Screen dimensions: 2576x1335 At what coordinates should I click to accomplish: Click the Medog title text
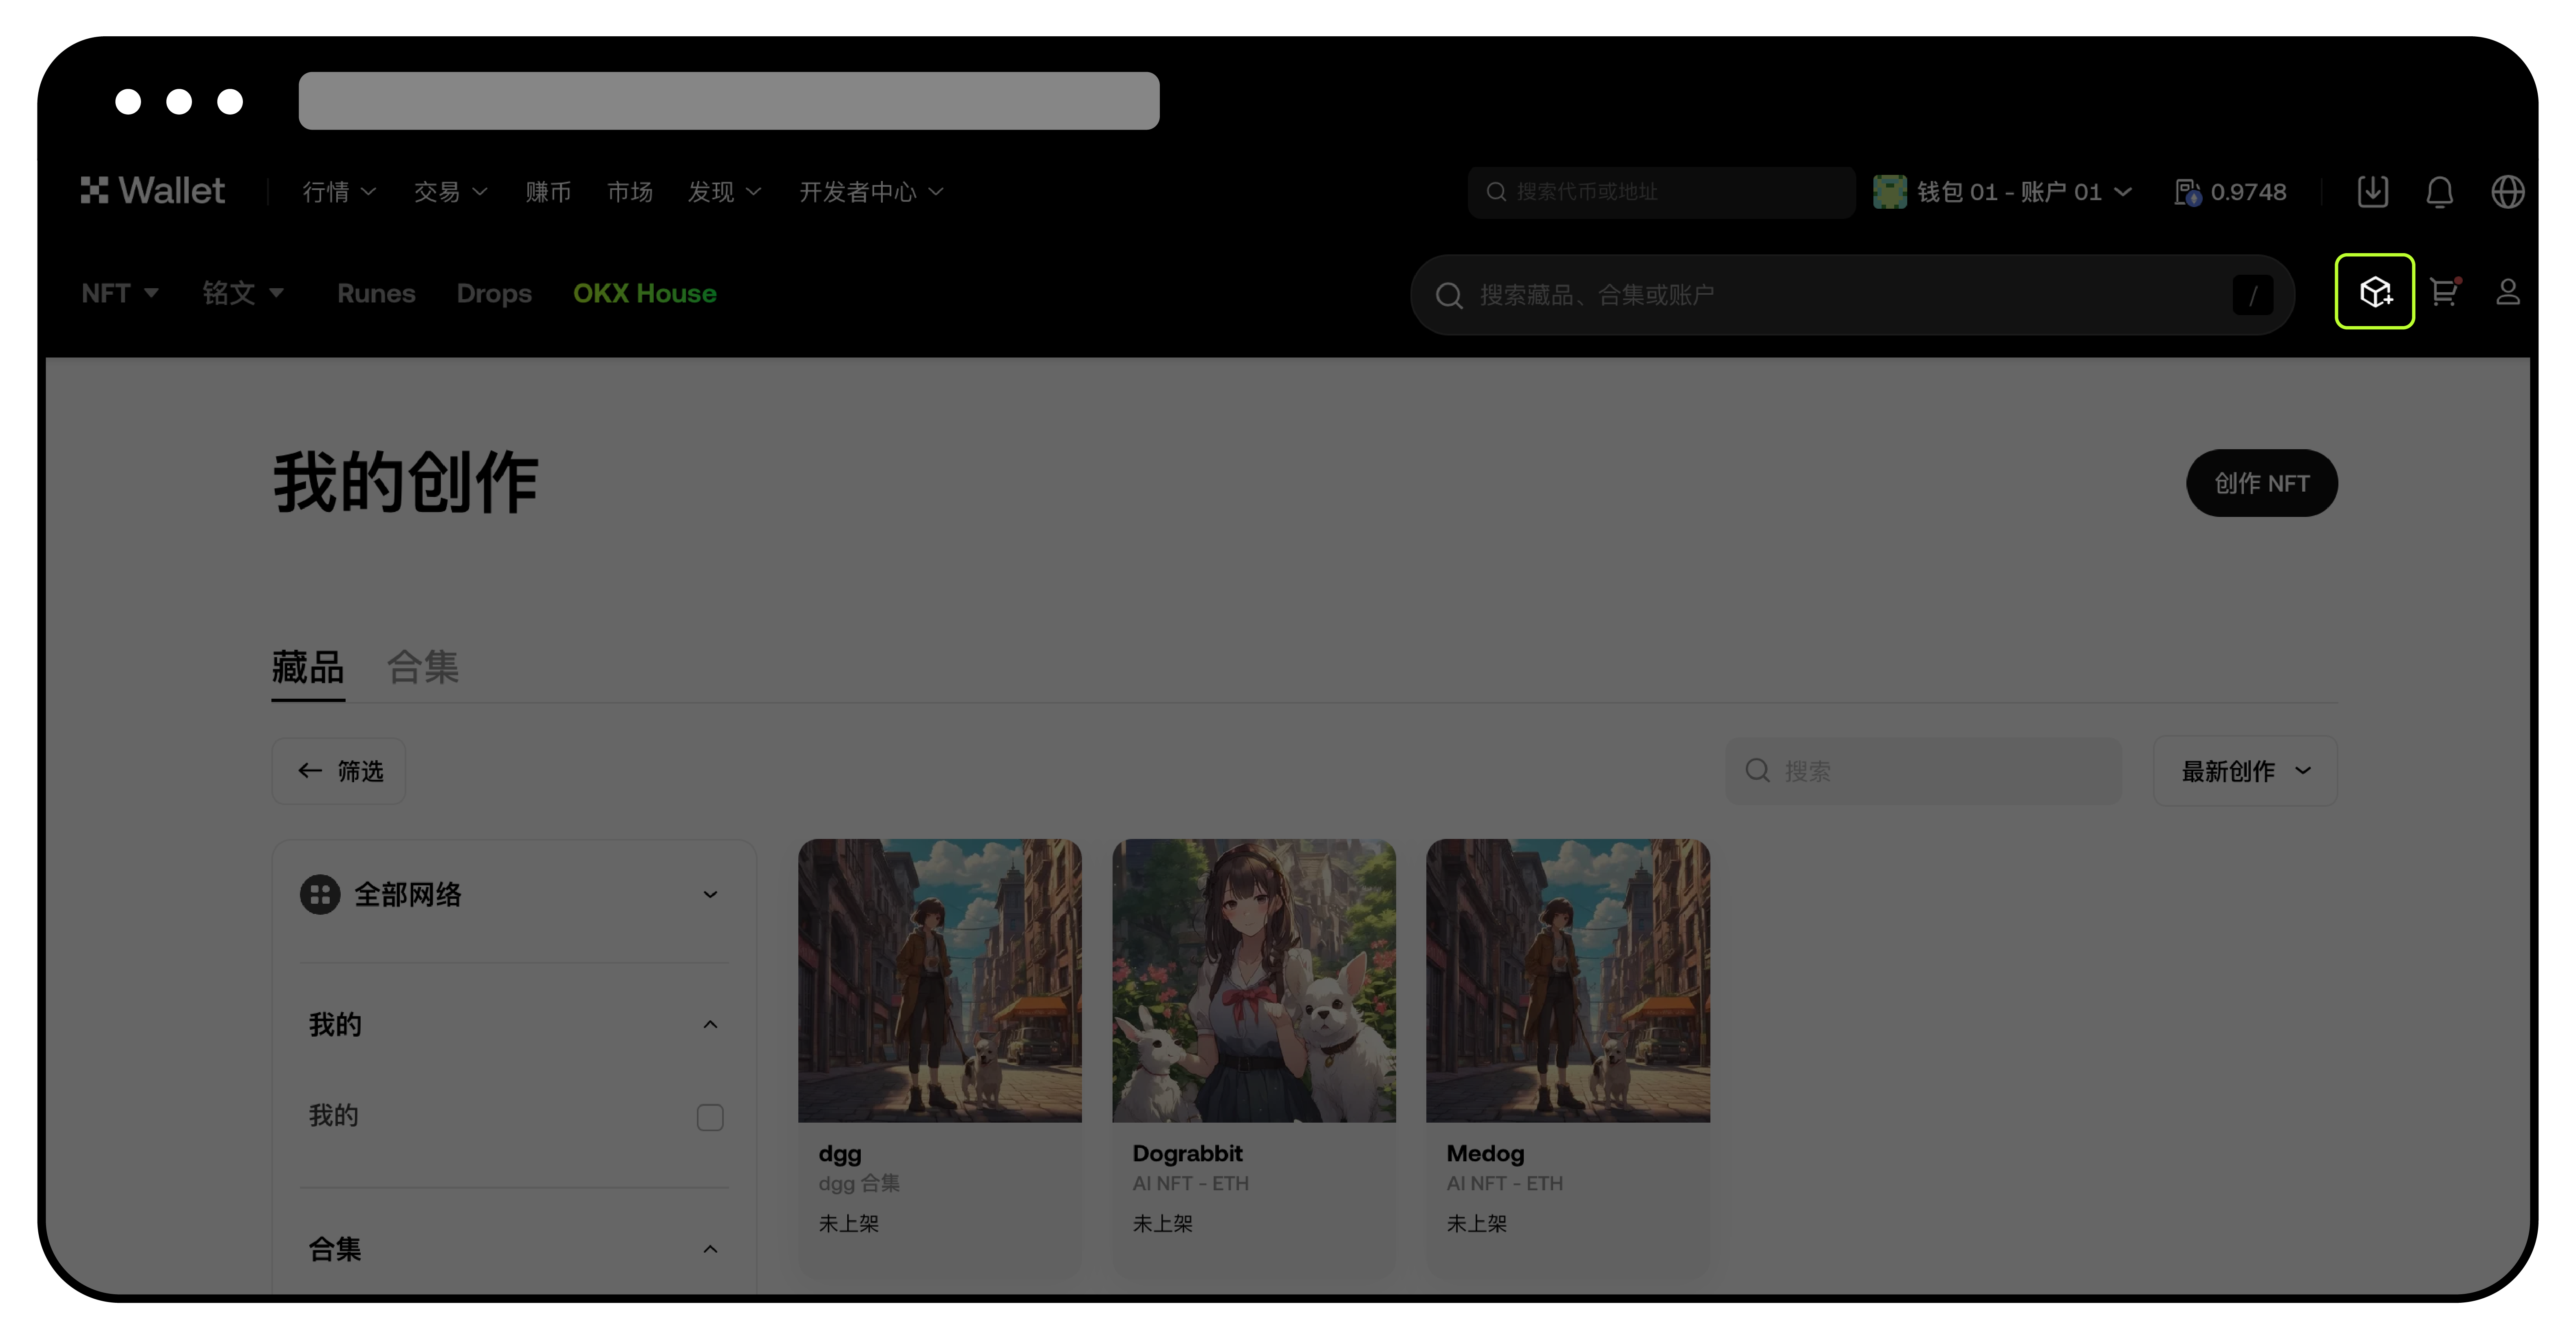click(1485, 1153)
